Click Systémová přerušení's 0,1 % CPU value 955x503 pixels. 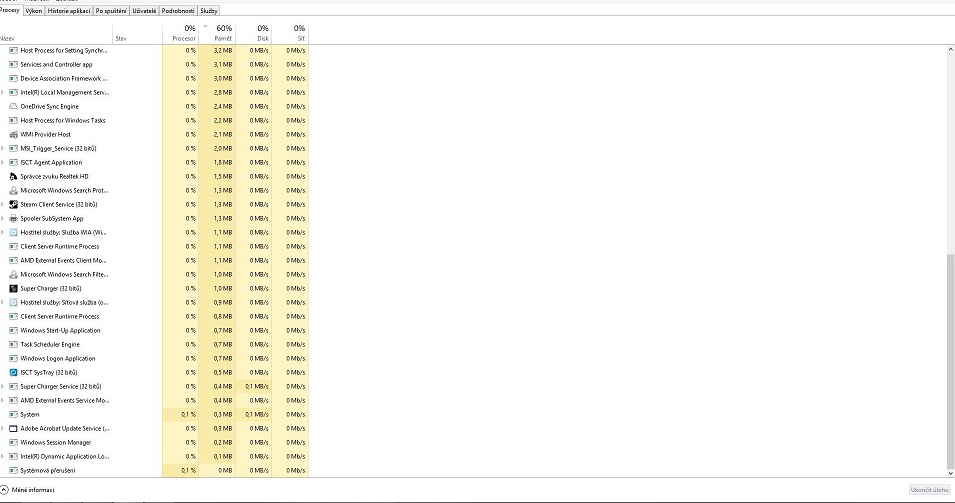pyautogui.click(x=189, y=471)
